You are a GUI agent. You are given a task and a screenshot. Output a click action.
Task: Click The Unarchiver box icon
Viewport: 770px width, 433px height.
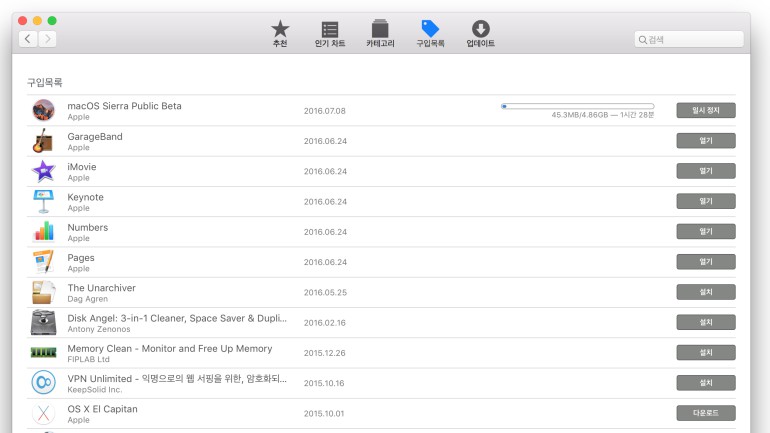coord(43,292)
